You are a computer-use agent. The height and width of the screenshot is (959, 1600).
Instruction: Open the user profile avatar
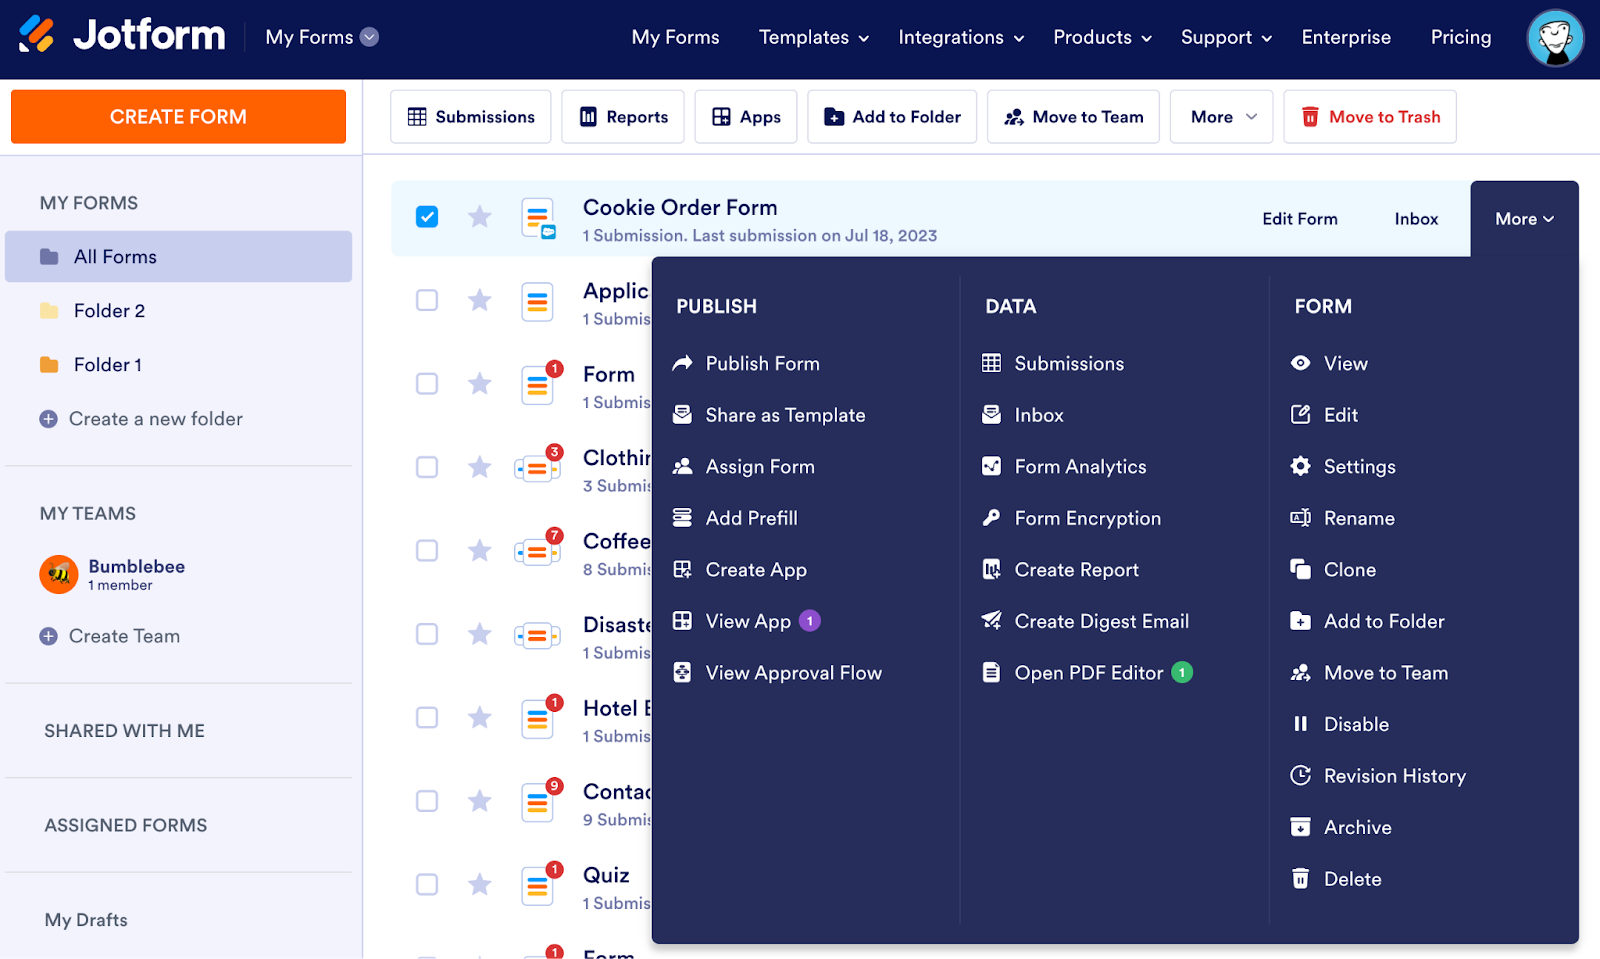[x=1554, y=38]
